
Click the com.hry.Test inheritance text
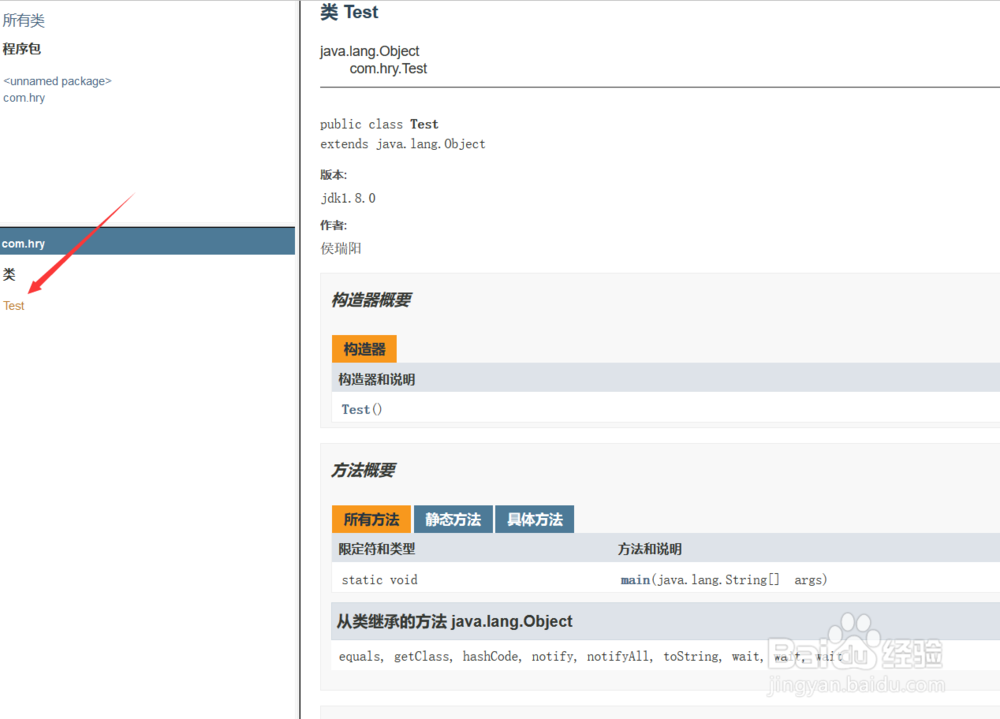coord(388,68)
